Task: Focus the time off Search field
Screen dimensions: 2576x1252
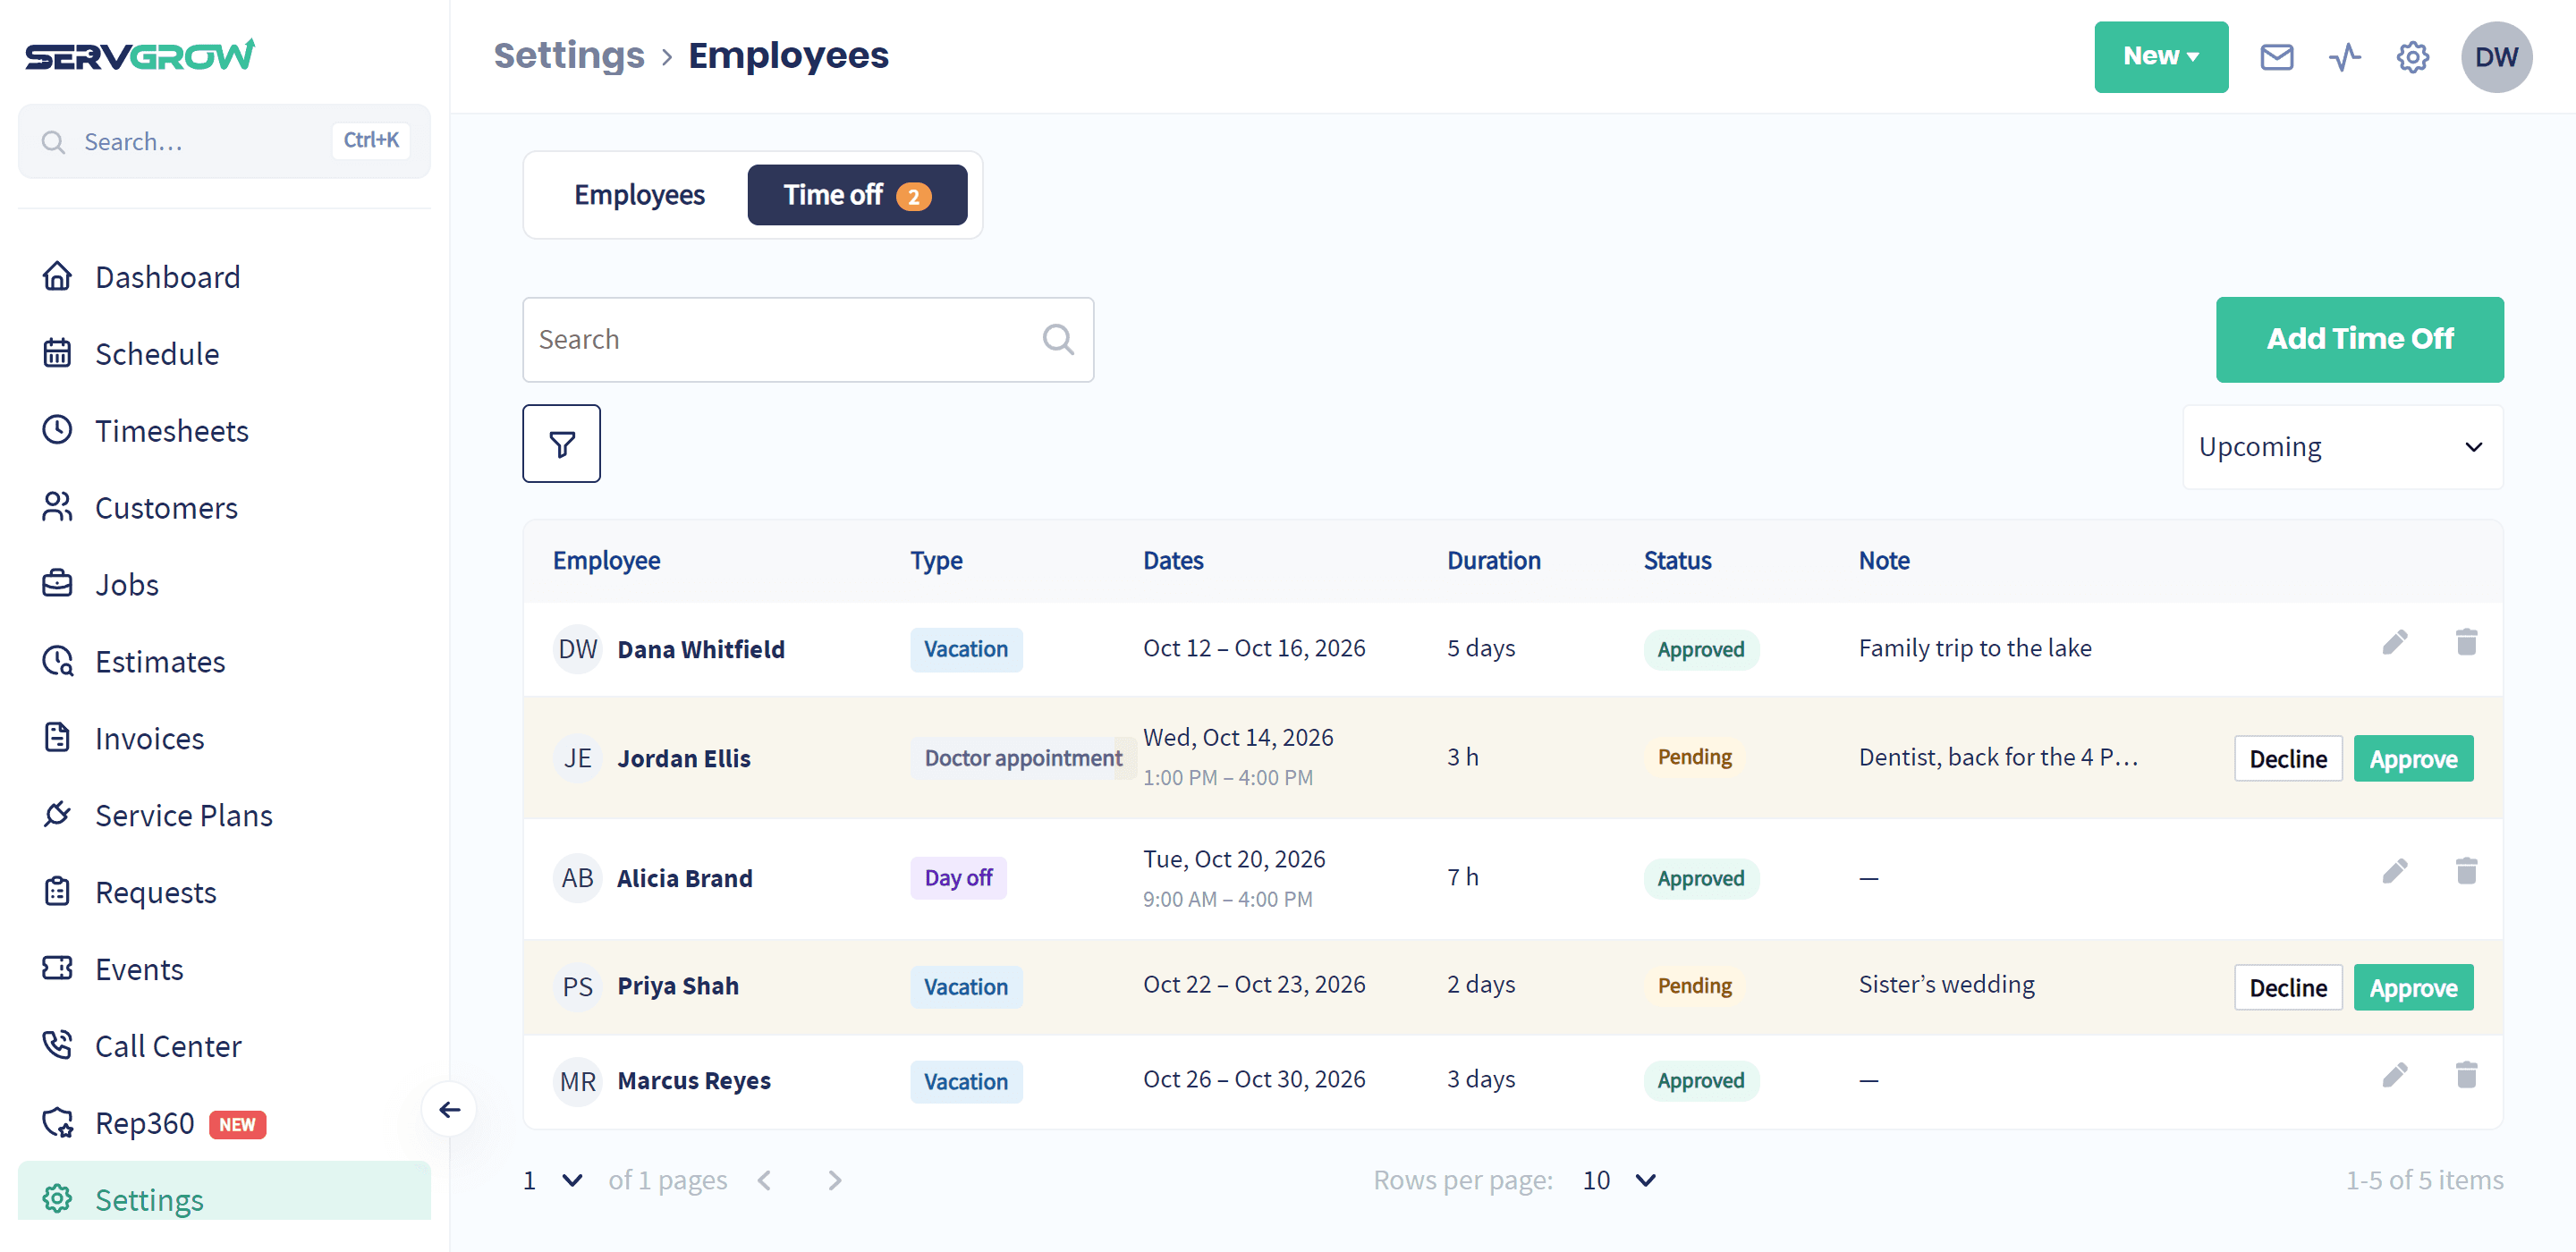Action: [x=807, y=339]
